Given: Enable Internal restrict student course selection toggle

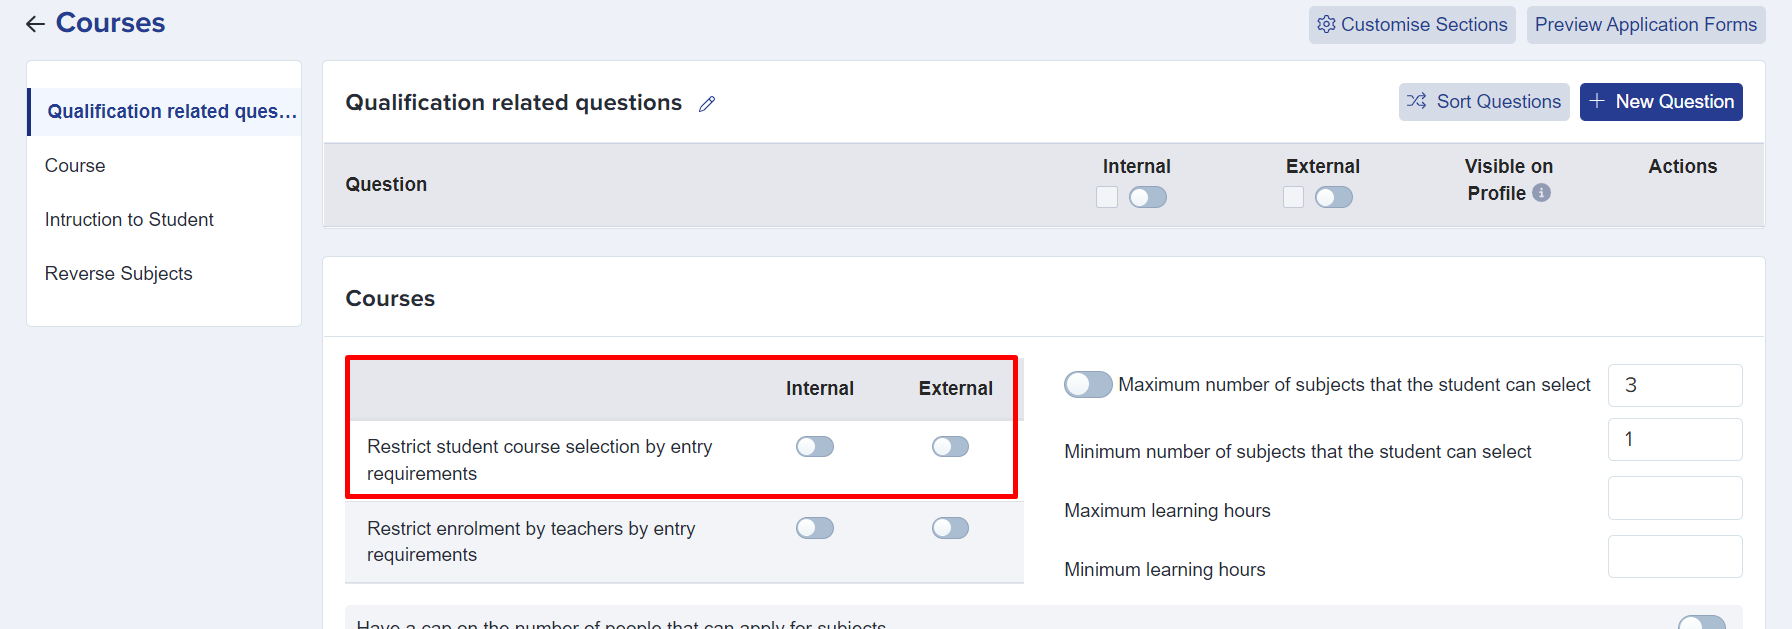Looking at the screenshot, I should [x=815, y=446].
